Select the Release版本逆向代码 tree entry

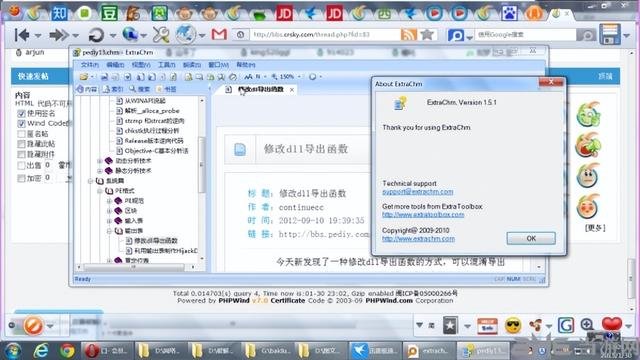pyautogui.click(x=154, y=140)
